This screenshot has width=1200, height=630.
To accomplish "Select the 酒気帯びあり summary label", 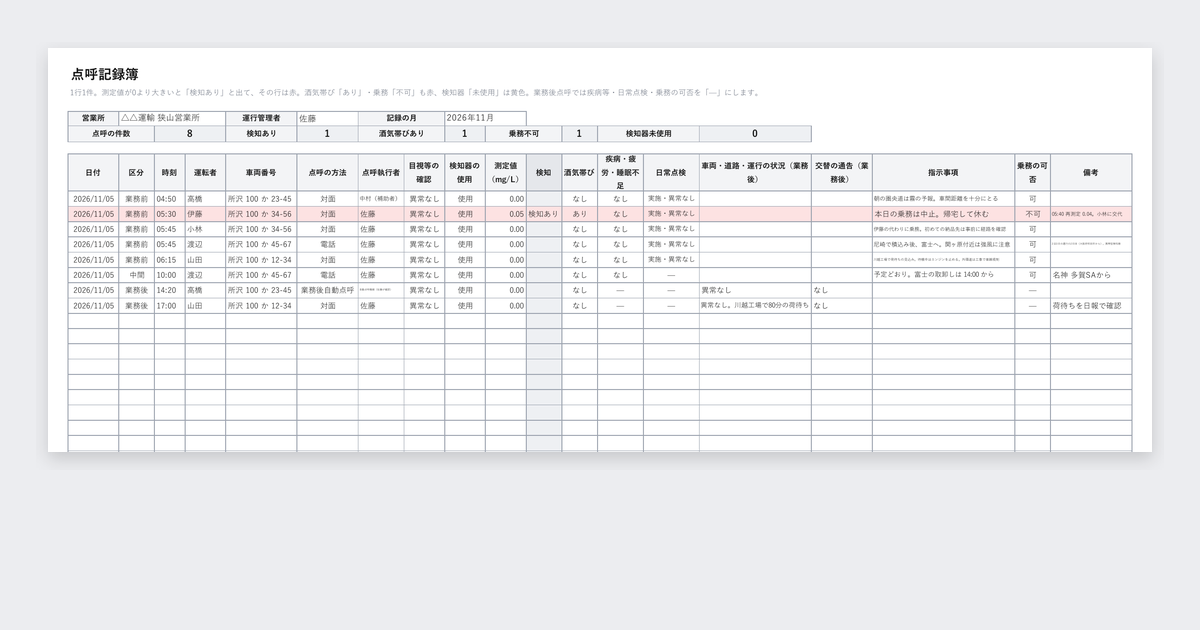I will point(401,133).
